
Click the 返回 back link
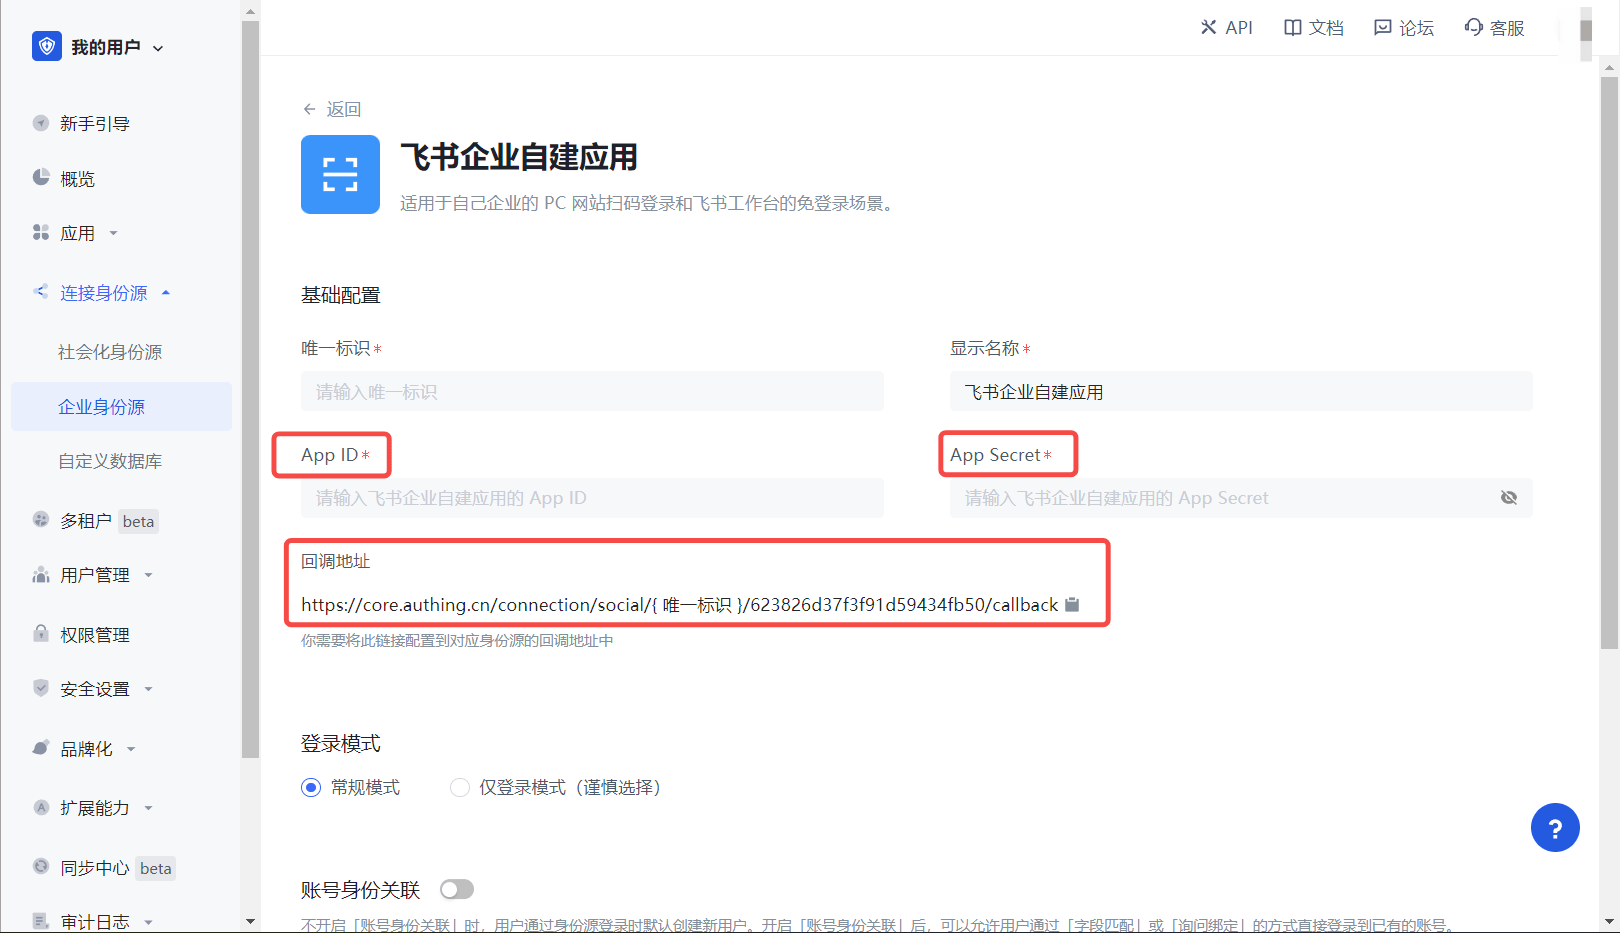point(332,109)
